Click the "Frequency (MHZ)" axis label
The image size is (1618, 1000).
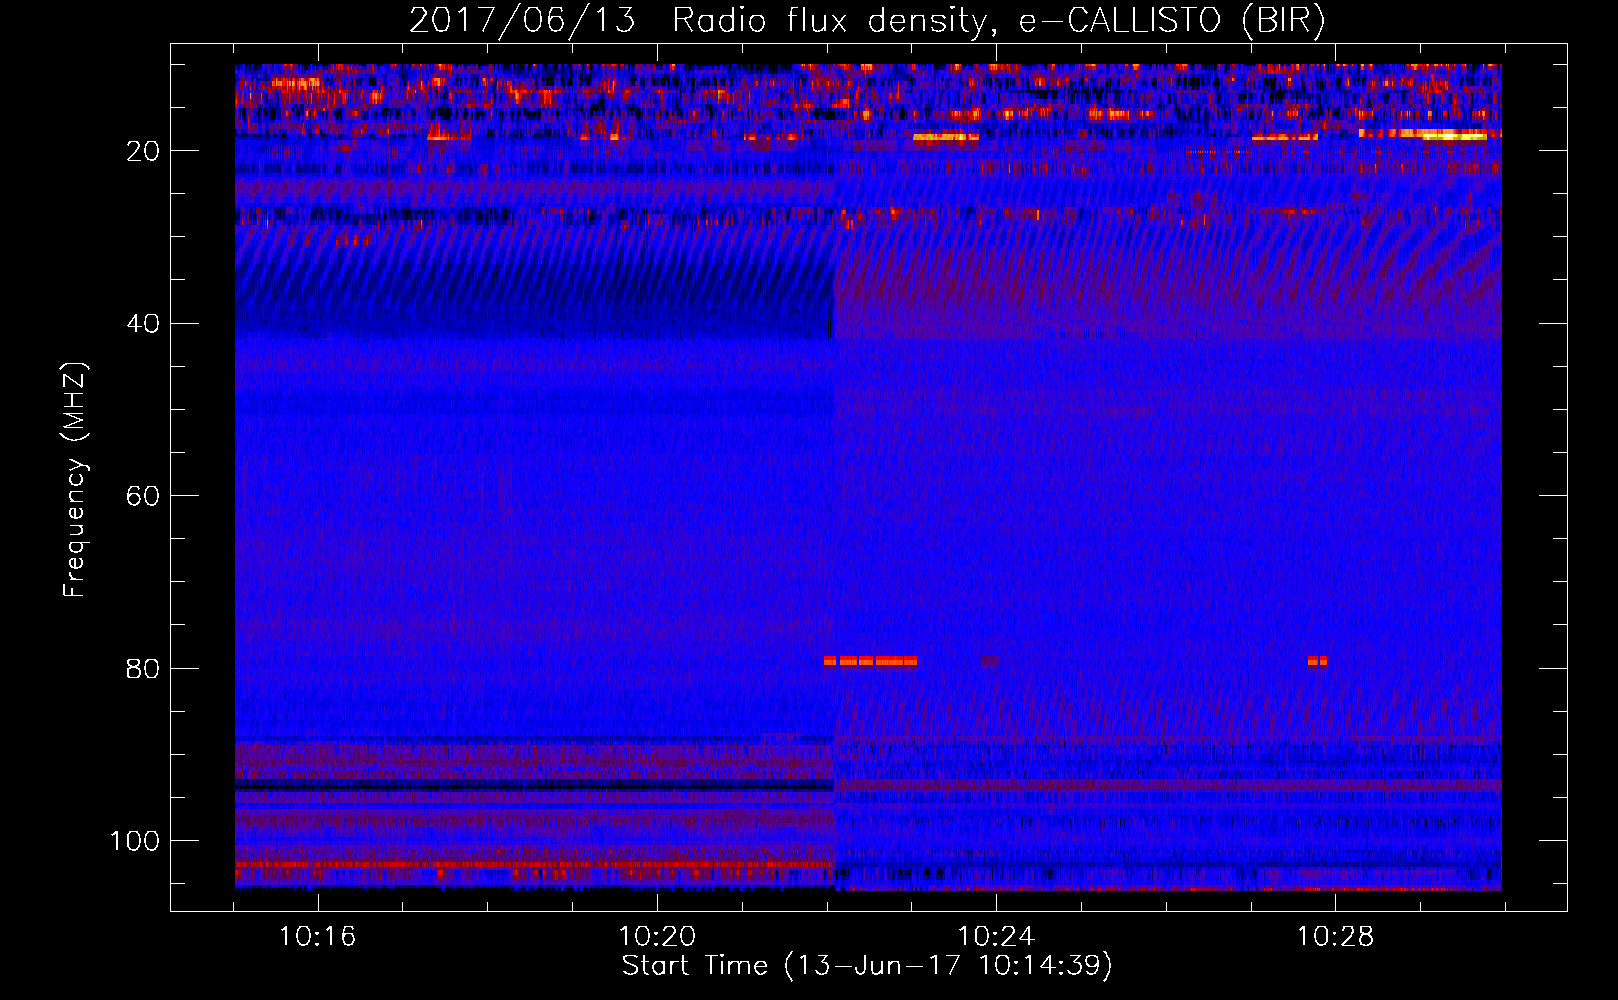[75, 480]
